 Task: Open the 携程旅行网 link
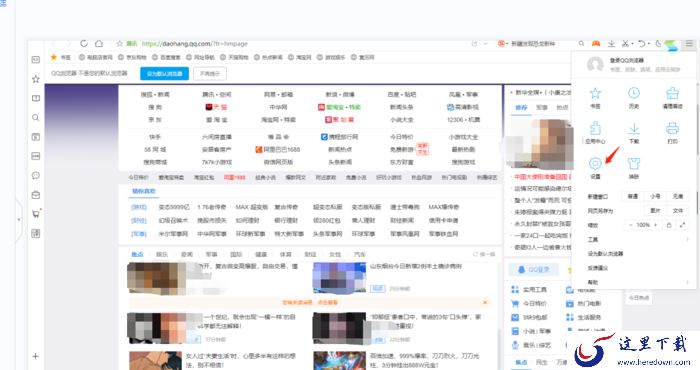(x=339, y=137)
